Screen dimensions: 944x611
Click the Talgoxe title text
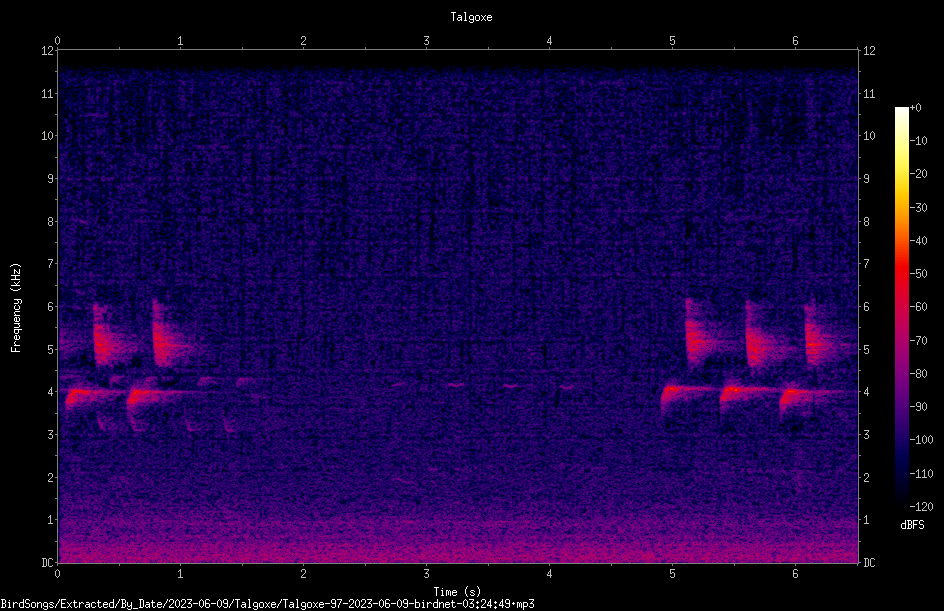[x=471, y=17]
